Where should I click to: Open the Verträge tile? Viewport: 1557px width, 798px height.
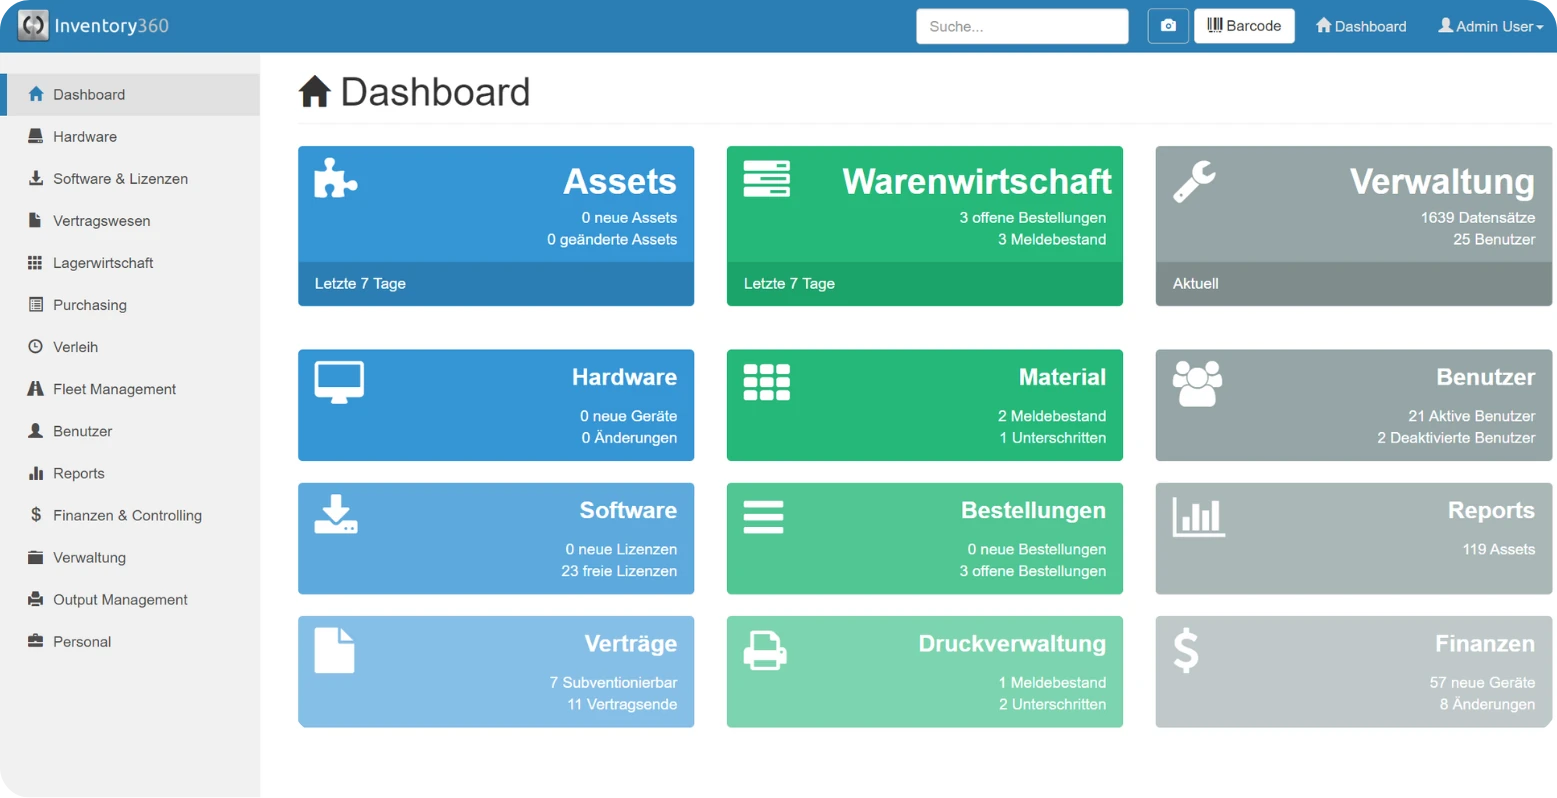pos(496,671)
